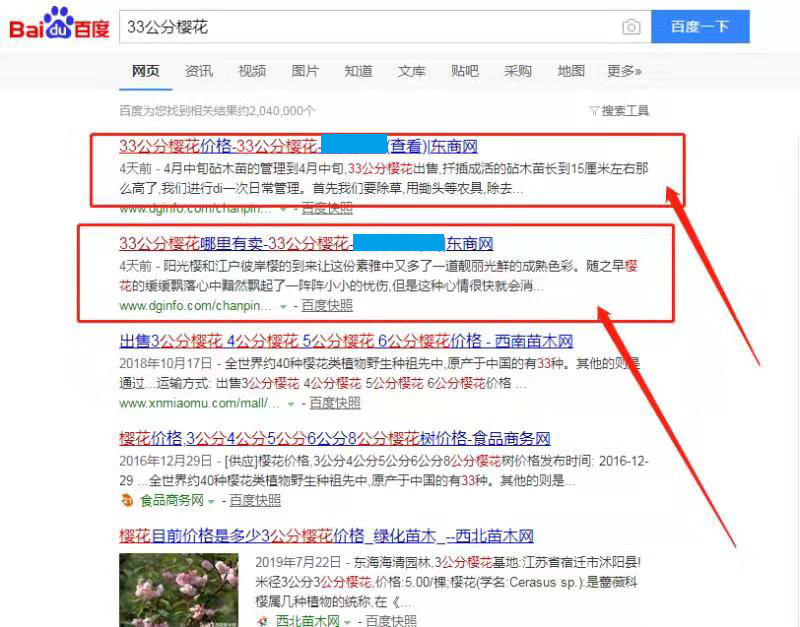
Task: Open 百度快照 for xnmiaomu.com result
Action: (335, 403)
